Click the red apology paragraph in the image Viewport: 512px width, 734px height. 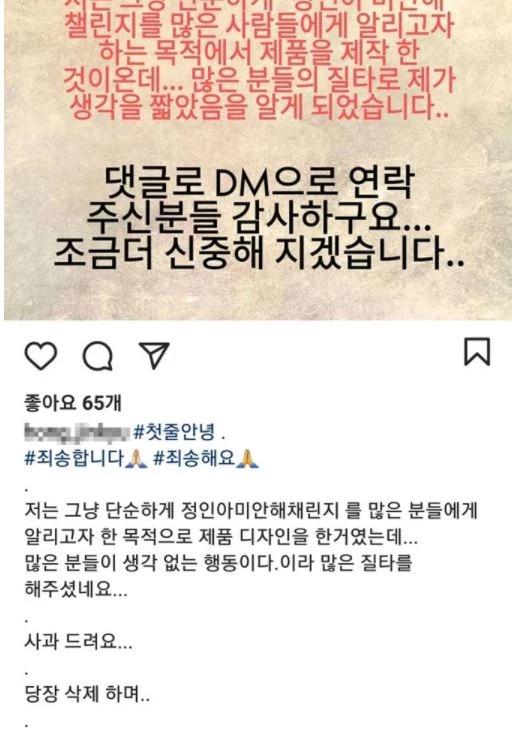pyautogui.click(x=258, y=61)
